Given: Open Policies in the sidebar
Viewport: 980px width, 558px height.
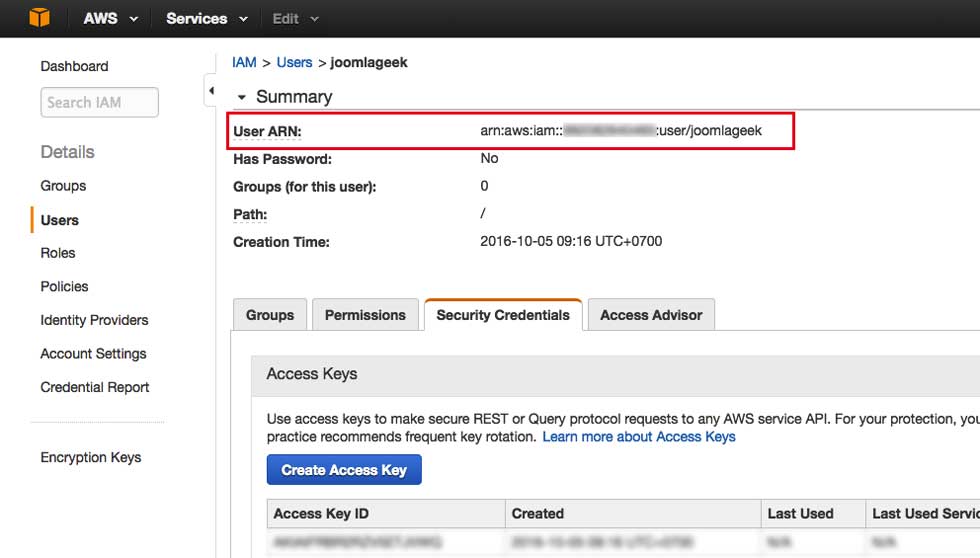Looking at the screenshot, I should [64, 286].
